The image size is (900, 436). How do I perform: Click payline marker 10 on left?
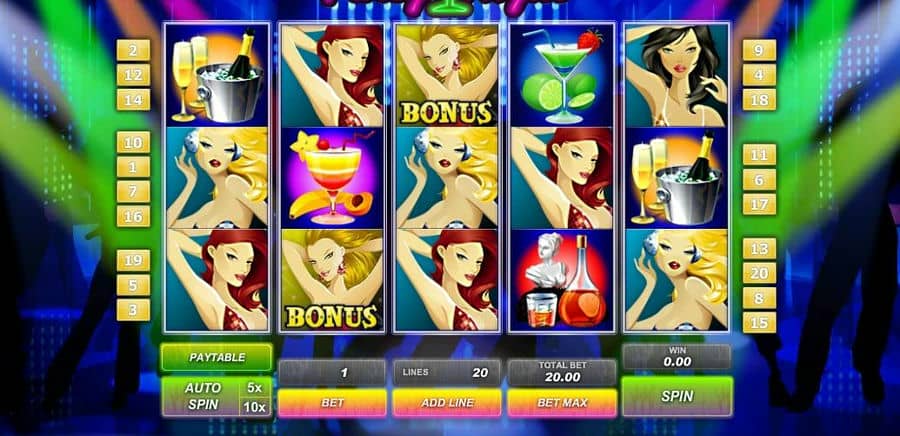[x=133, y=142]
